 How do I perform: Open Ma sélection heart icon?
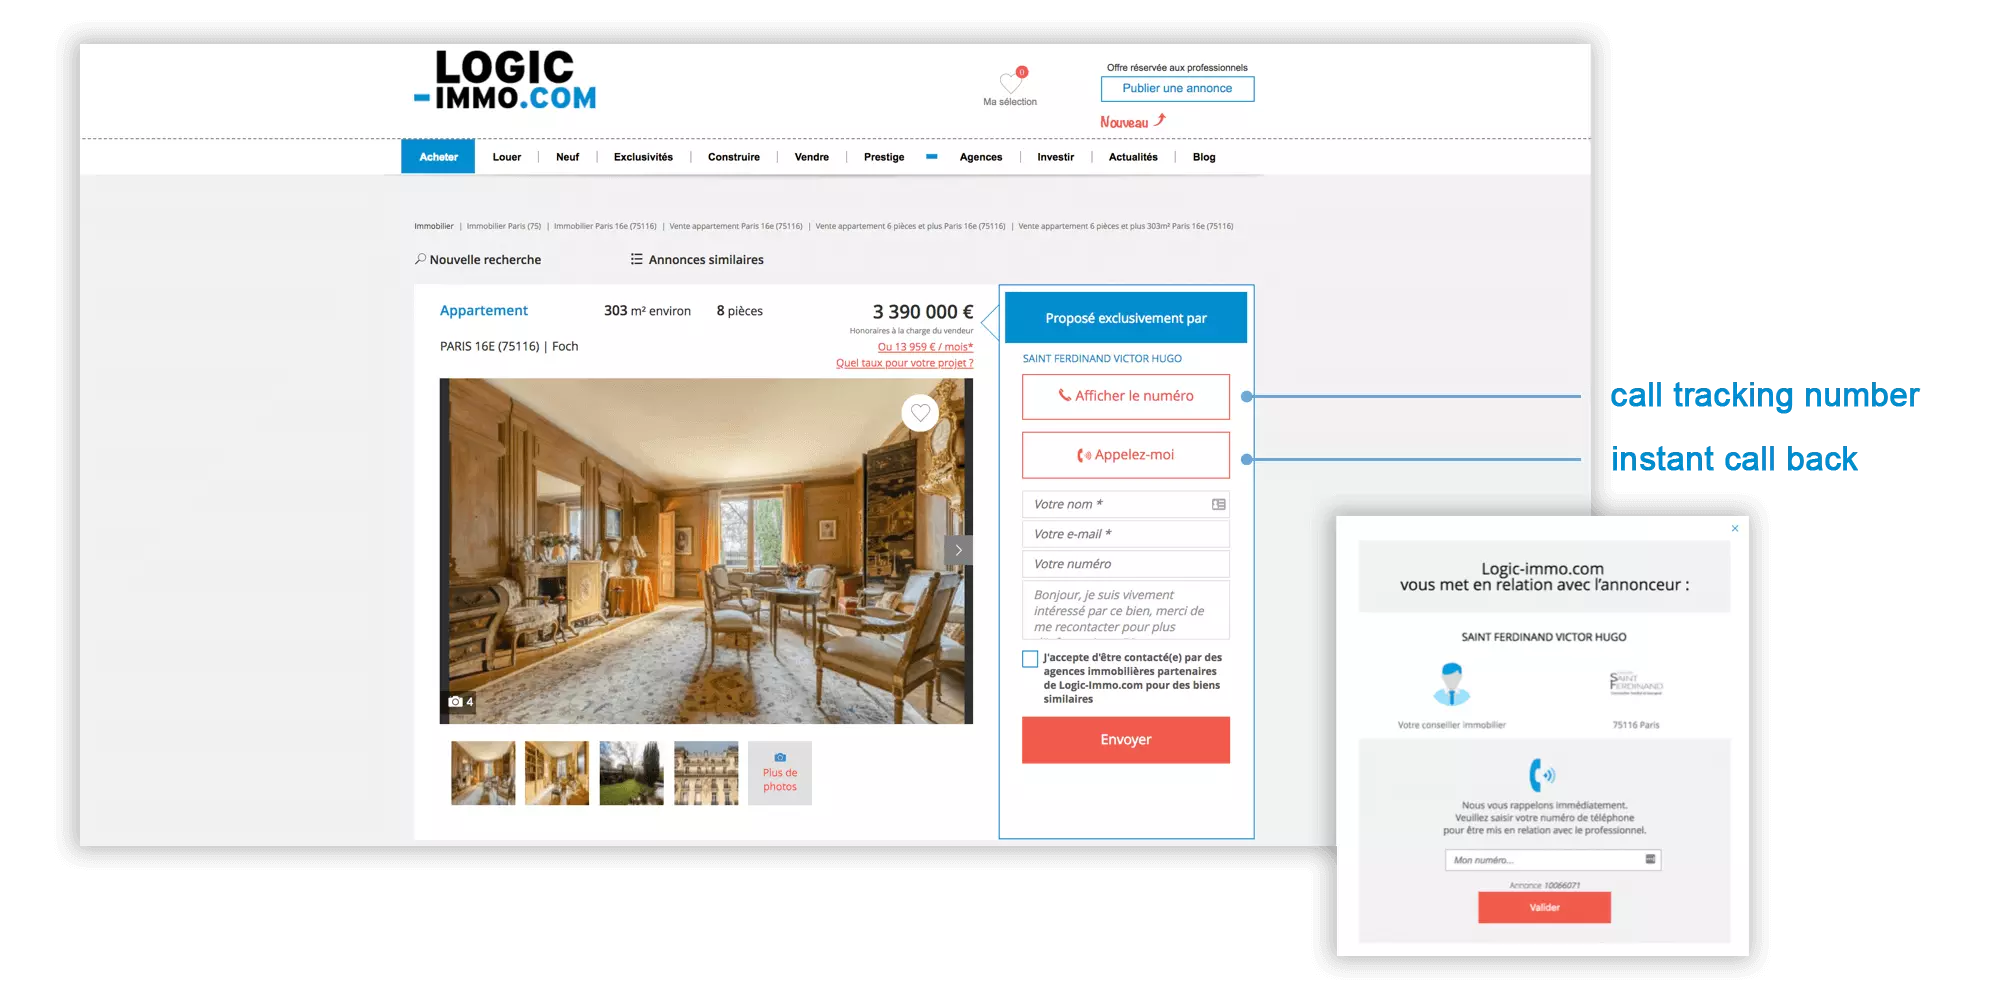(x=1011, y=82)
